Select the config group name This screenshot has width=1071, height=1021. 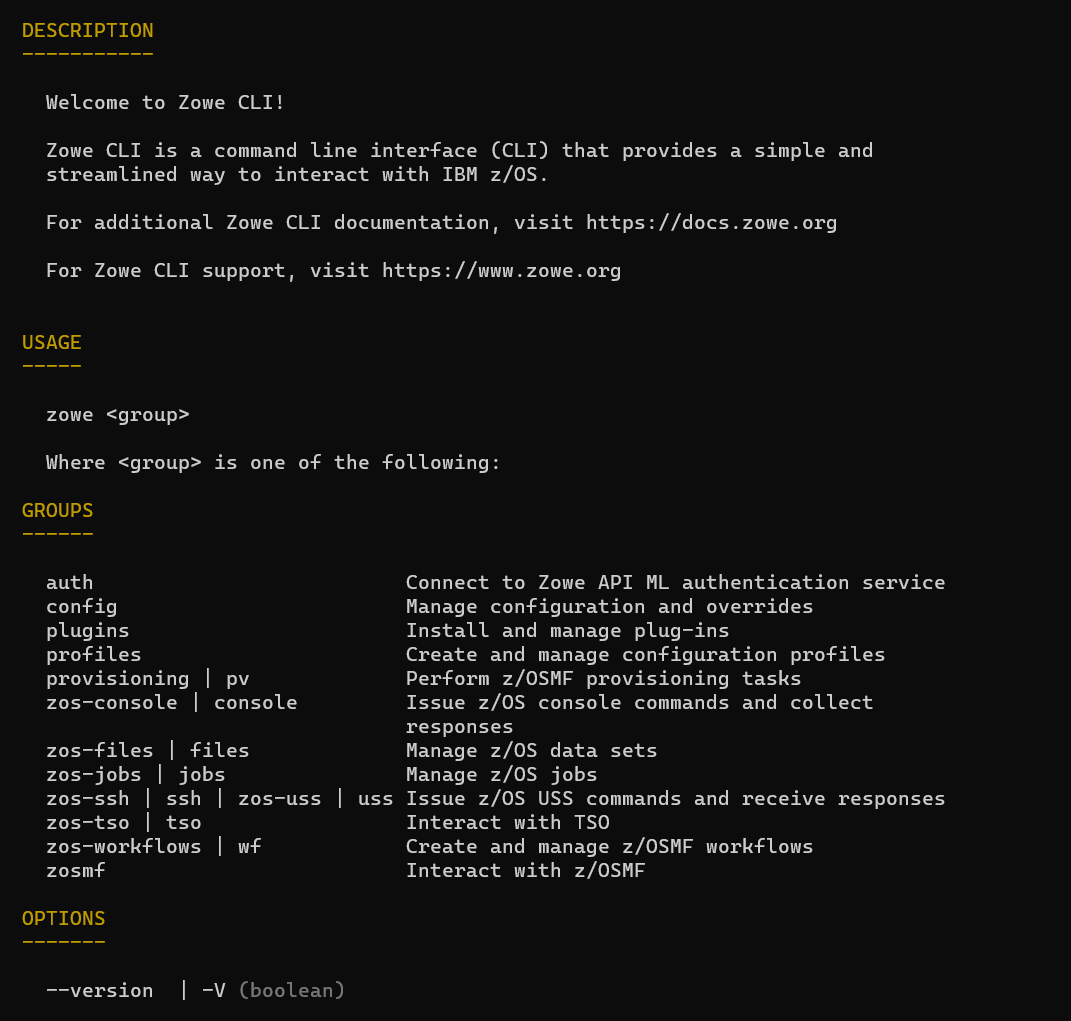pyautogui.click(x=81, y=606)
